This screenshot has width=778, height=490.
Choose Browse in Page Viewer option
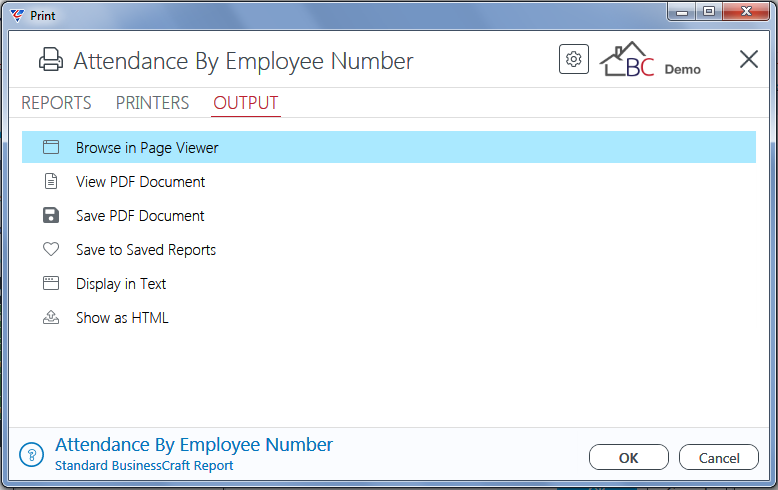click(389, 147)
